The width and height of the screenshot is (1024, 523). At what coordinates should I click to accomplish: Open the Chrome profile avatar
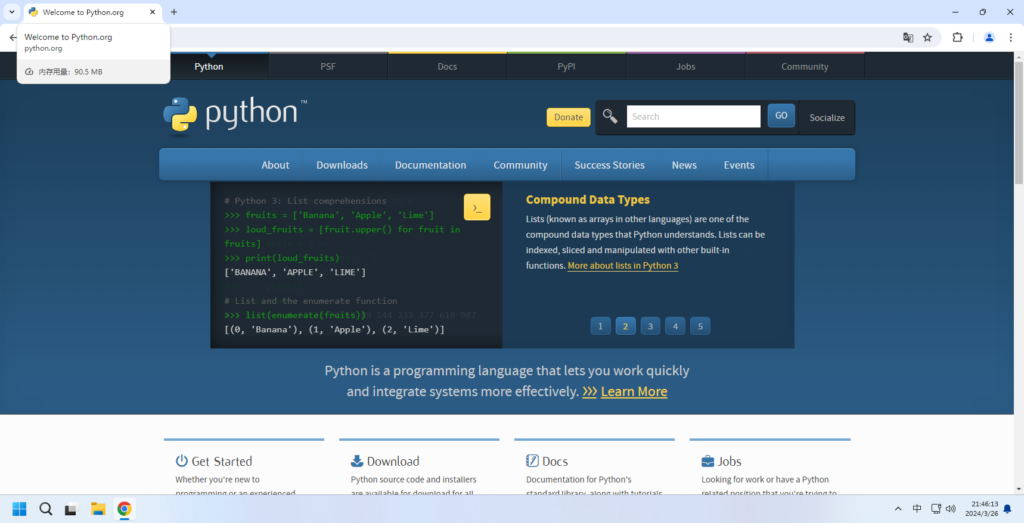[989, 38]
